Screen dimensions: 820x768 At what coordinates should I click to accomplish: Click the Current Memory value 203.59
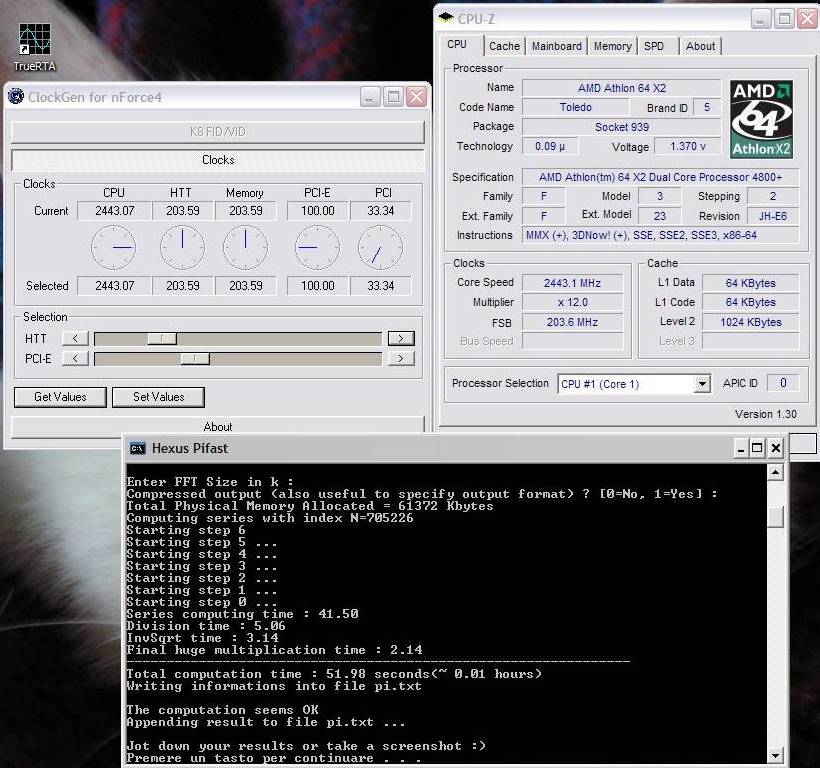[x=246, y=211]
